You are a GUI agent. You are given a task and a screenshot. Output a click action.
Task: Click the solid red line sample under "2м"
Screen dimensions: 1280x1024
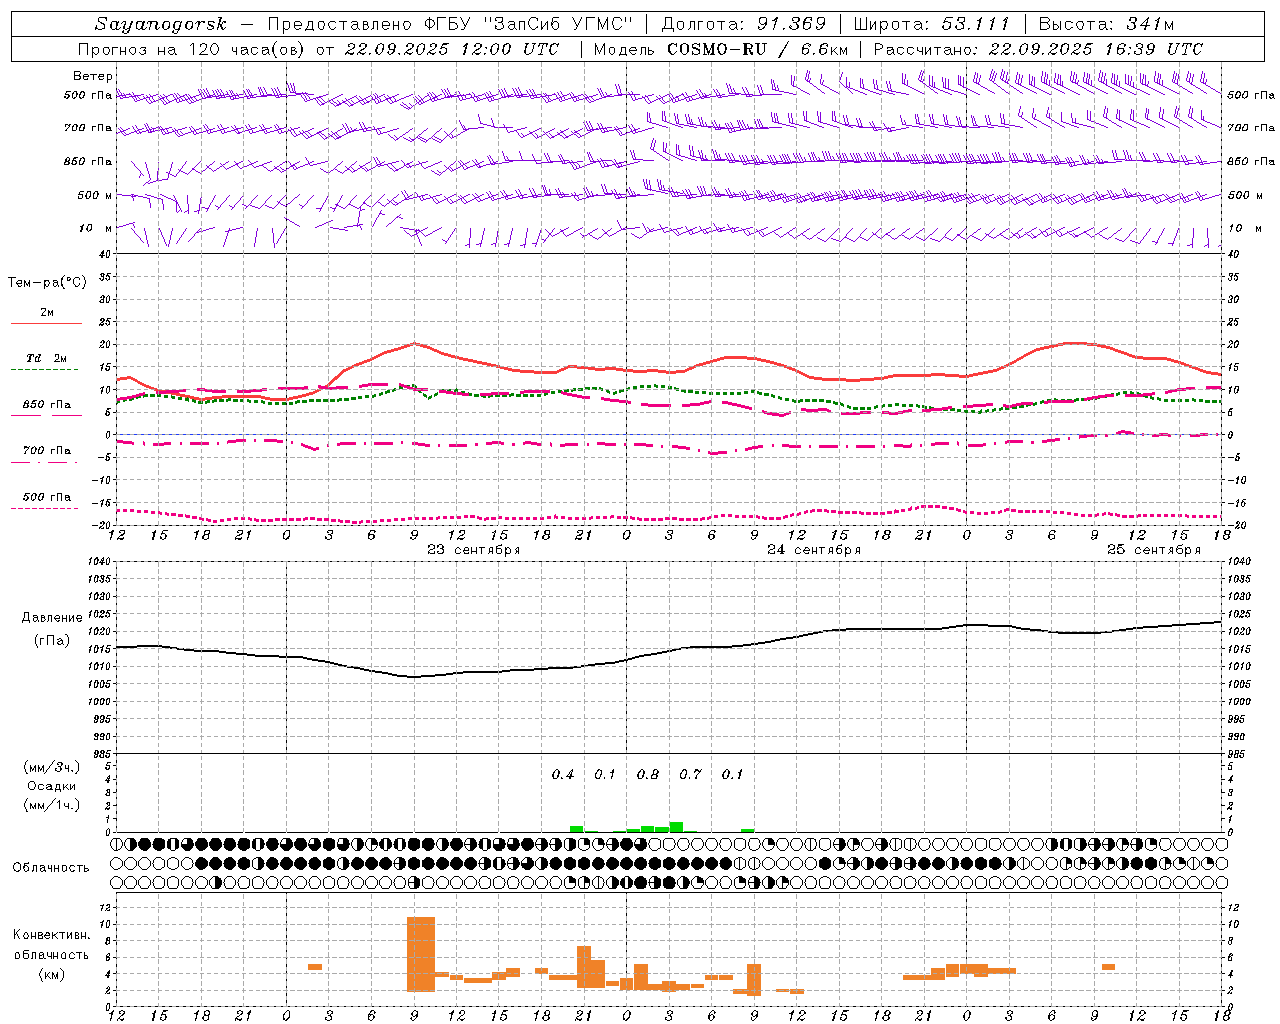coord(46,324)
